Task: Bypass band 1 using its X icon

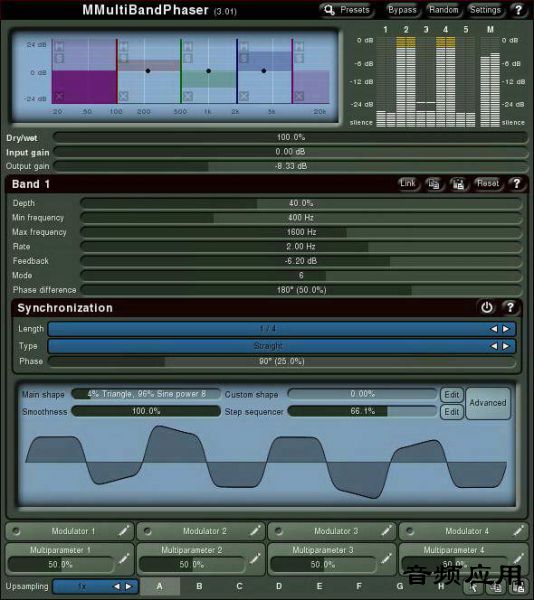Action: point(59,96)
